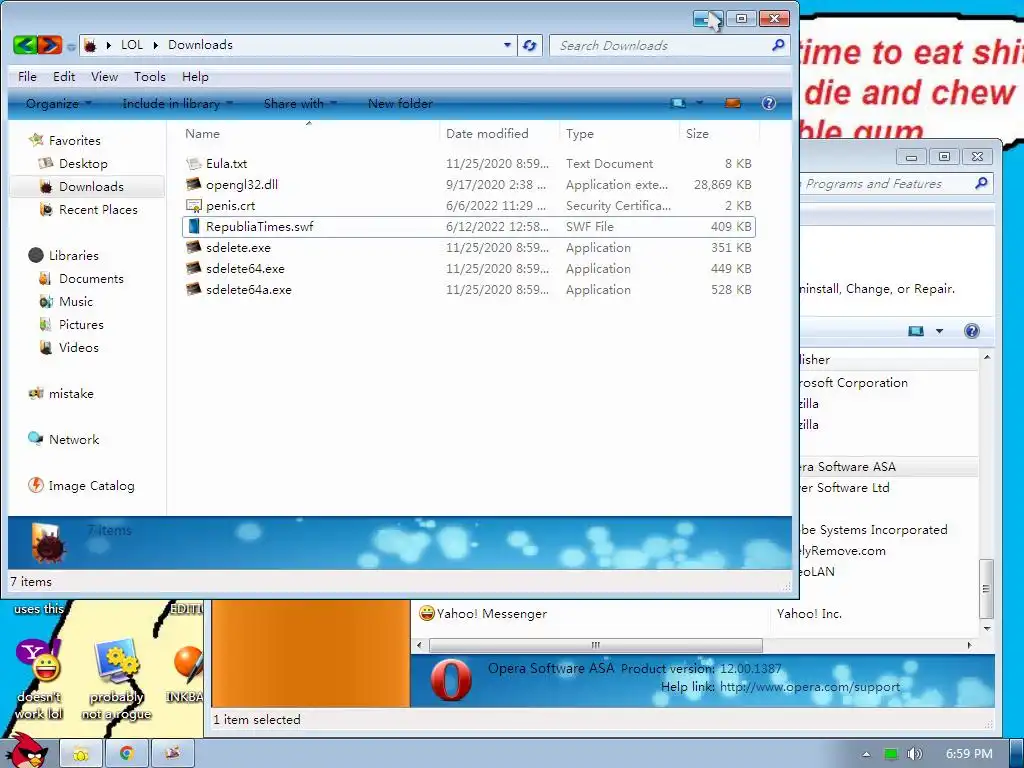Image resolution: width=1024 pixels, height=768 pixels.
Task: Select the sdelete.exe application icon
Action: click(193, 248)
